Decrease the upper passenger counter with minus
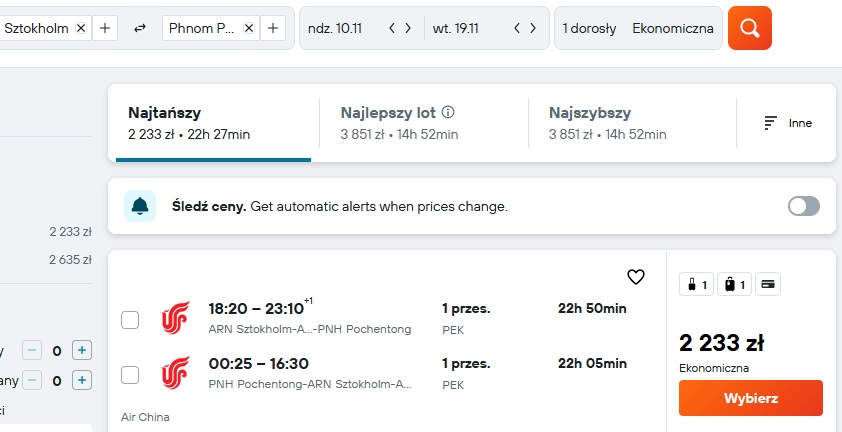 [x=32, y=351]
